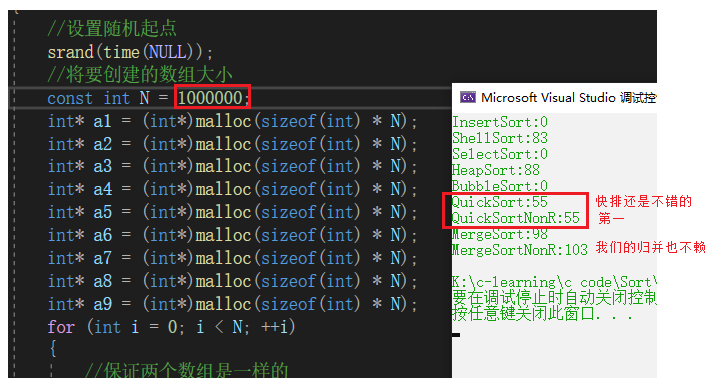The height and width of the screenshot is (386, 713).
Task: Click variable a8 in malloc line
Action: 102,281
